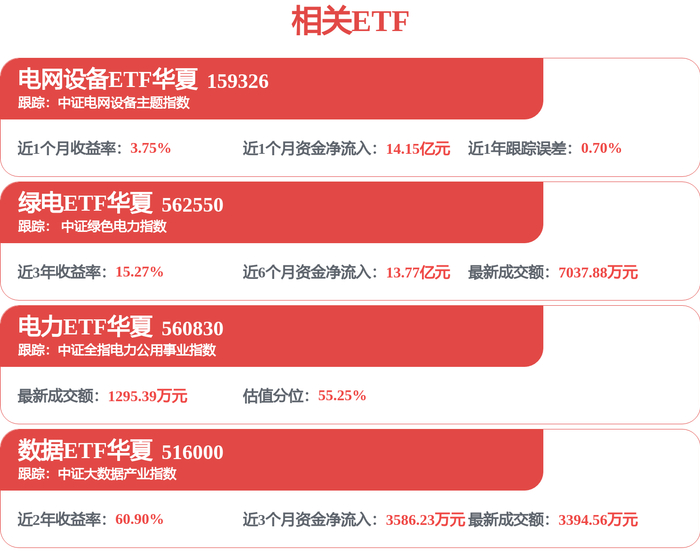Open 电力ETF华夏 fund title
This screenshot has width=700, height=555.
85,326
